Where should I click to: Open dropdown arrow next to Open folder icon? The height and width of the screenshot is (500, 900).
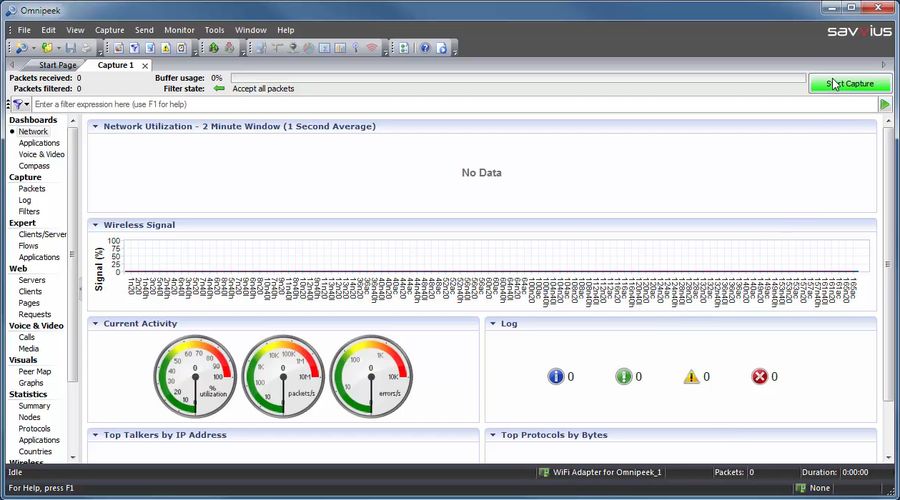(59, 48)
